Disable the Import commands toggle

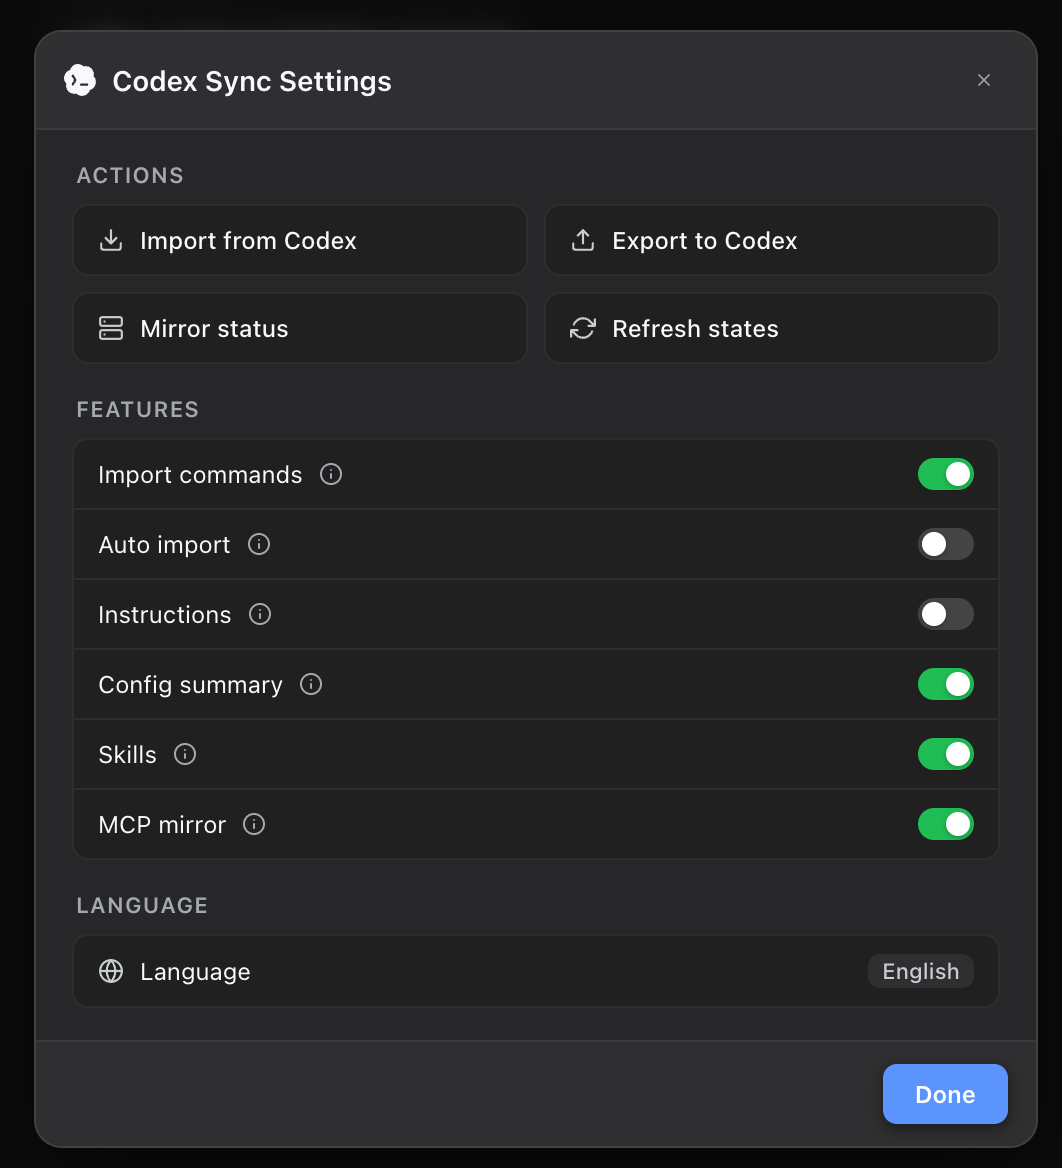946,474
